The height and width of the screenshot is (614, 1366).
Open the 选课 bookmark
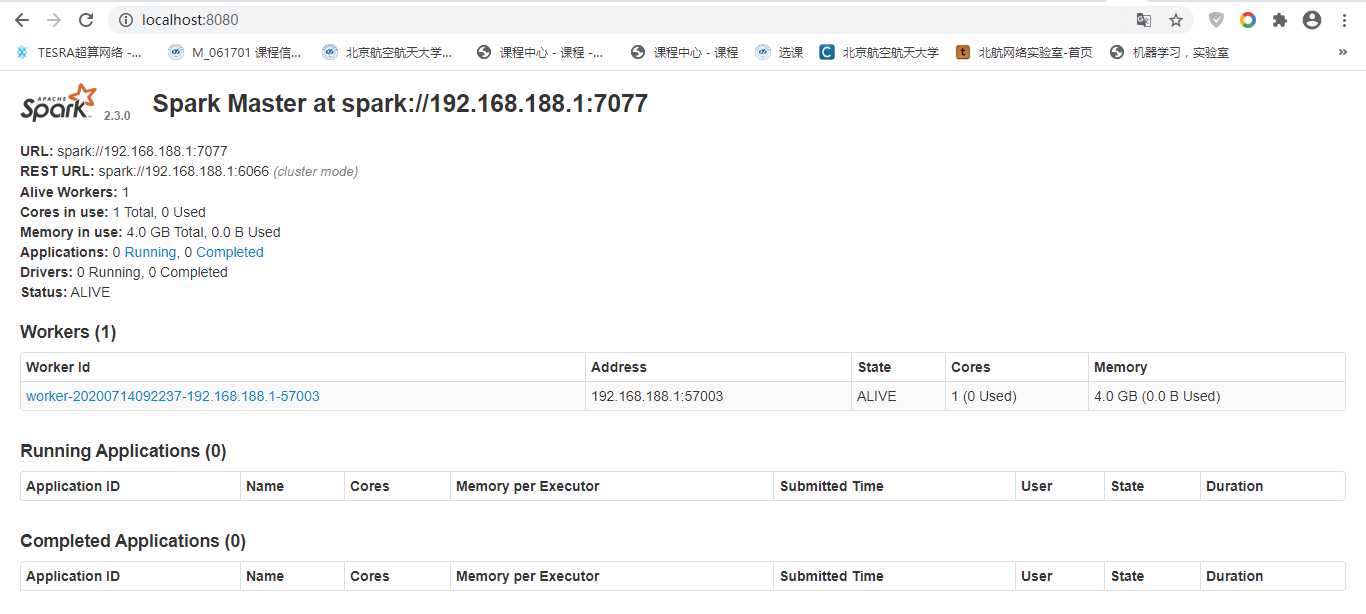(780, 52)
